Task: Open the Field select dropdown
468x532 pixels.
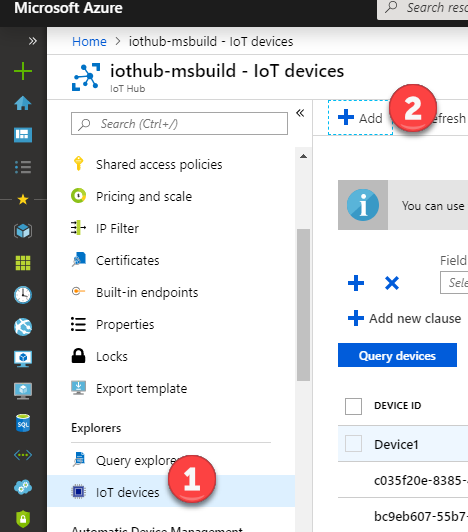Action: (x=454, y=282)
